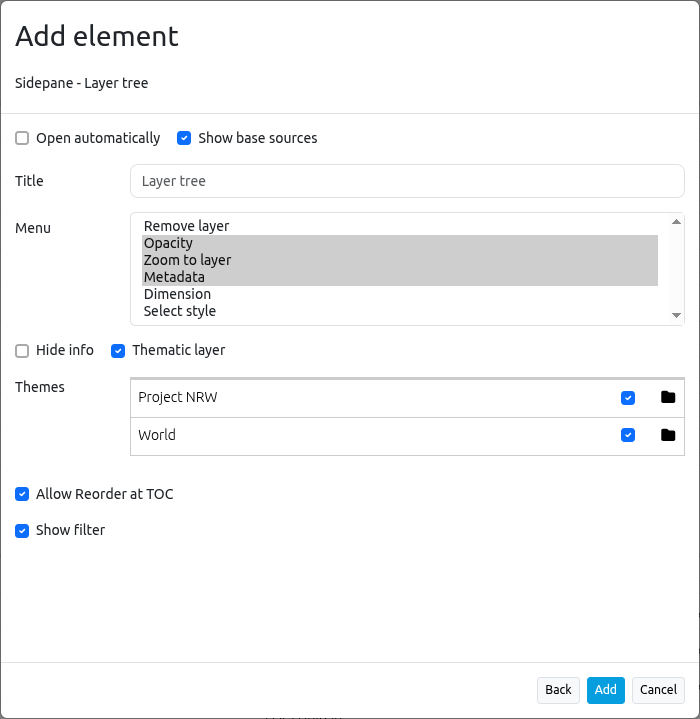Uncheck the Project NRW theme checkbox
The height and width of the screenshot is (719, 700).
point(628,398)
